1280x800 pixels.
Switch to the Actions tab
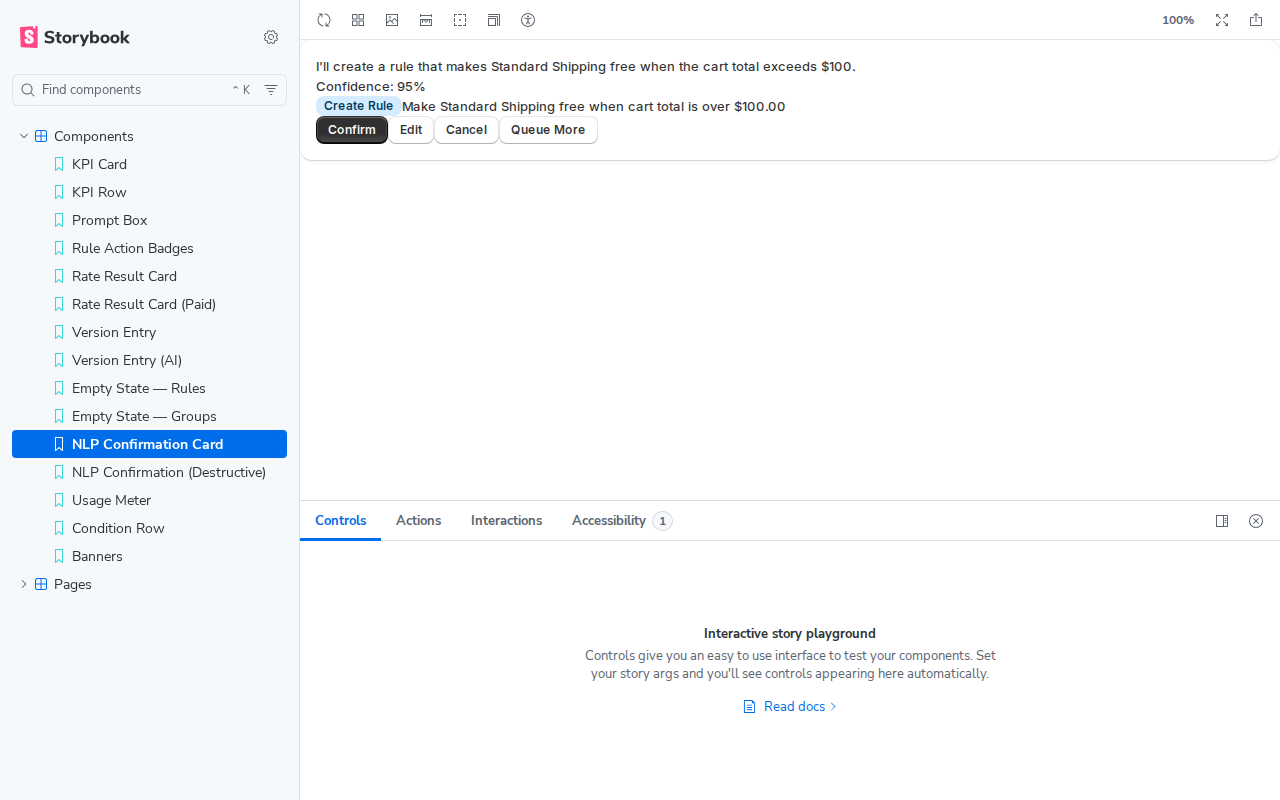coord(418,521)
